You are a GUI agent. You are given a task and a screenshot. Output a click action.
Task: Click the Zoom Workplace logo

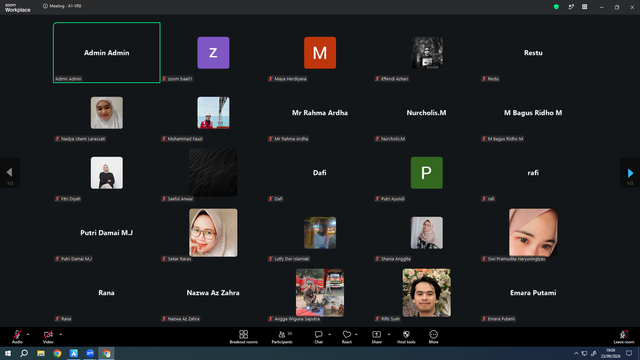pyautogui.click(x=18, y=7)
